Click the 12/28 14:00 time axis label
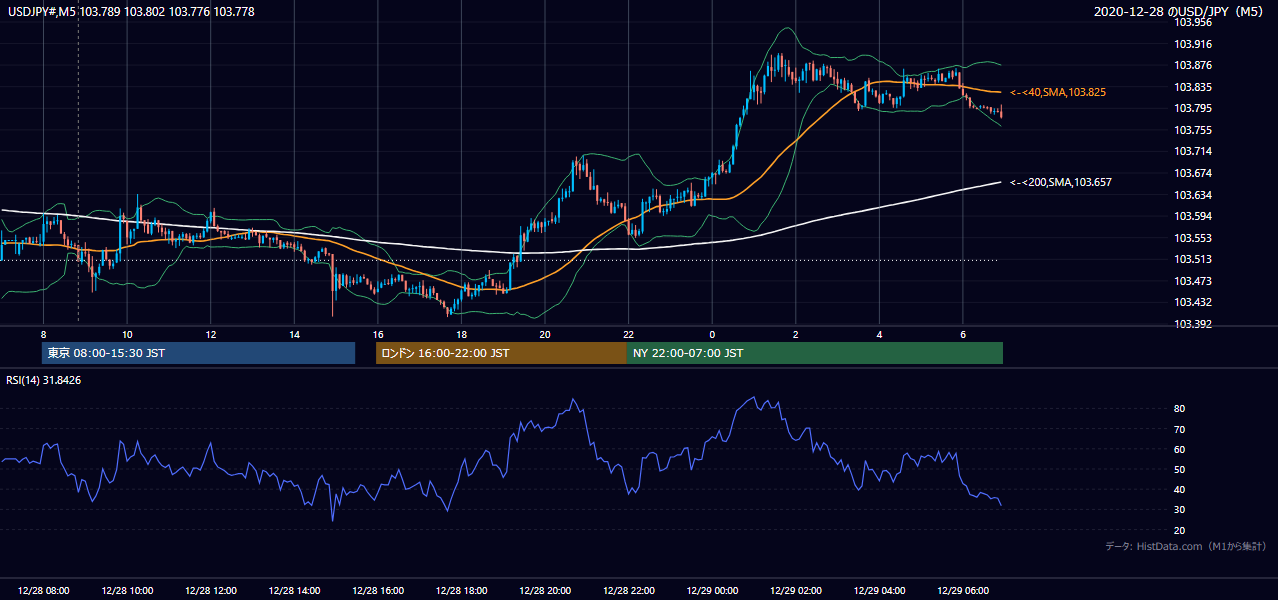 coord(294,591)
